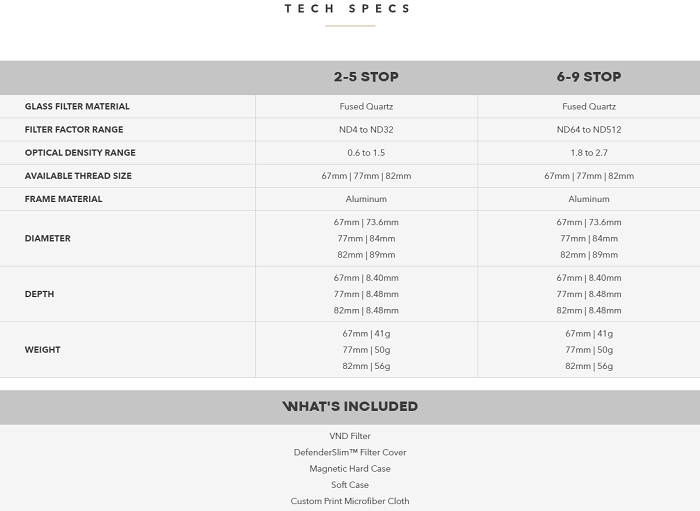
Task: Click the Custom Print Microfiber Cloth item
Action: [x=350, y=501]
